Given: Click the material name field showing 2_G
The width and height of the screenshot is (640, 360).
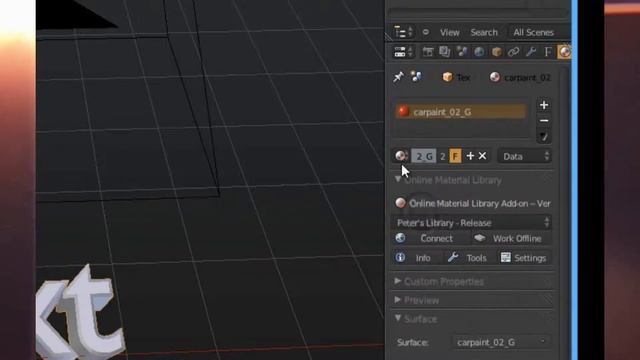Looking at the screenshot, I should tap(423, 156).
